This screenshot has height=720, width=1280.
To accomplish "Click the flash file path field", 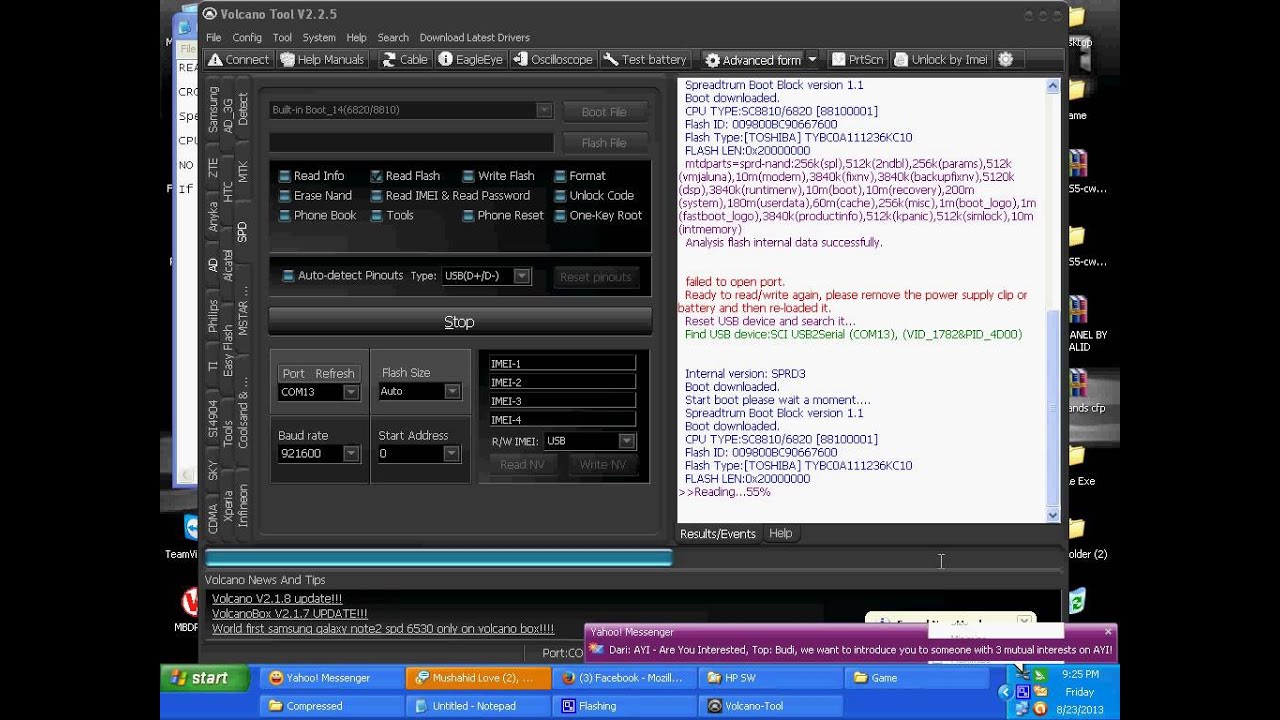I will pos(411,143).
